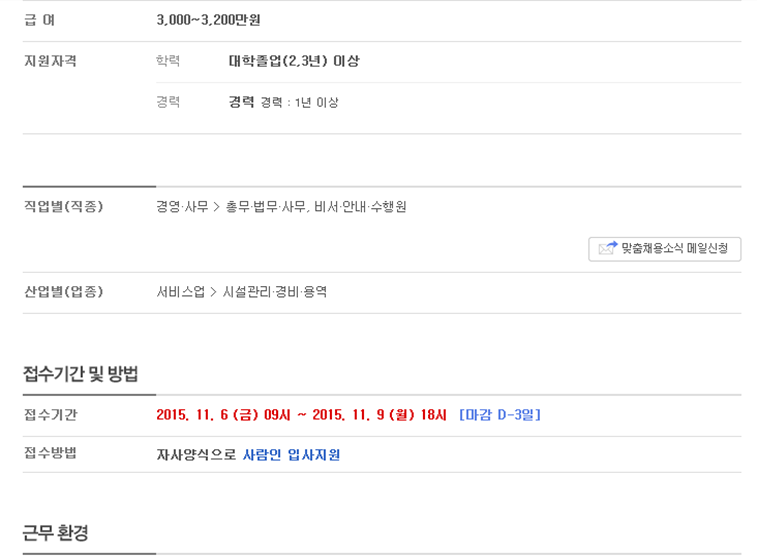Click the blue [마감 D-3일] deadline text
757x558 pixels.
coord(500,415)
